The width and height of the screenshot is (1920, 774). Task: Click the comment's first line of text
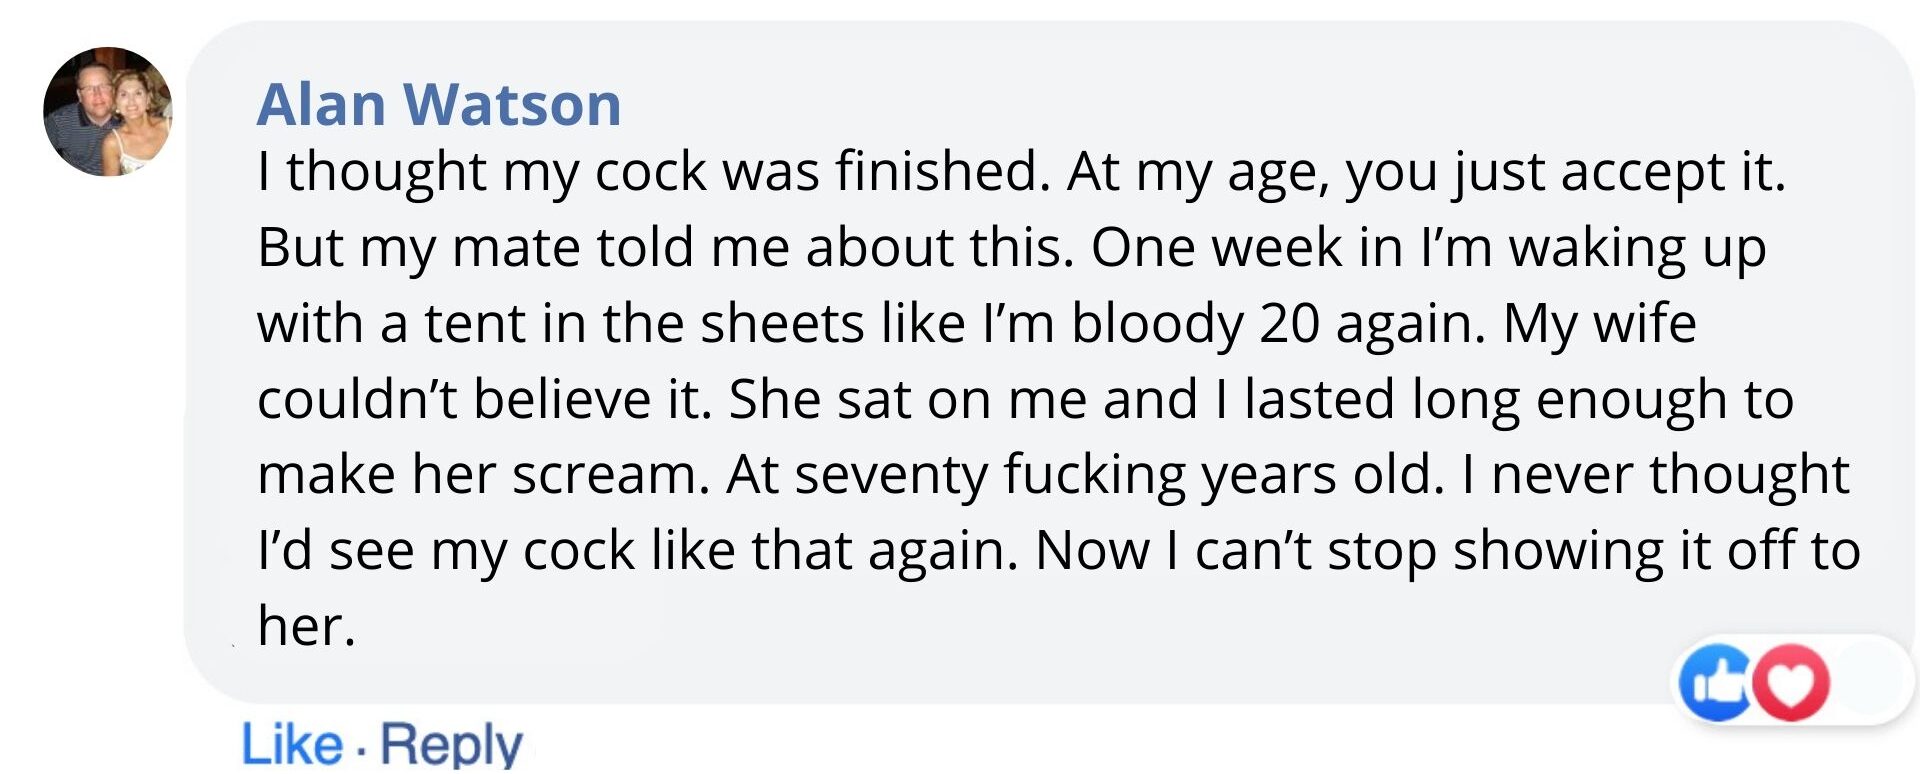pos(1020,172)
